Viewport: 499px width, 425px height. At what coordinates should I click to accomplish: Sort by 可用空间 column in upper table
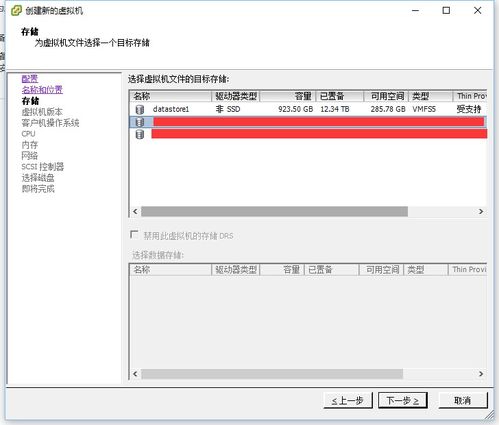point(386,96)
